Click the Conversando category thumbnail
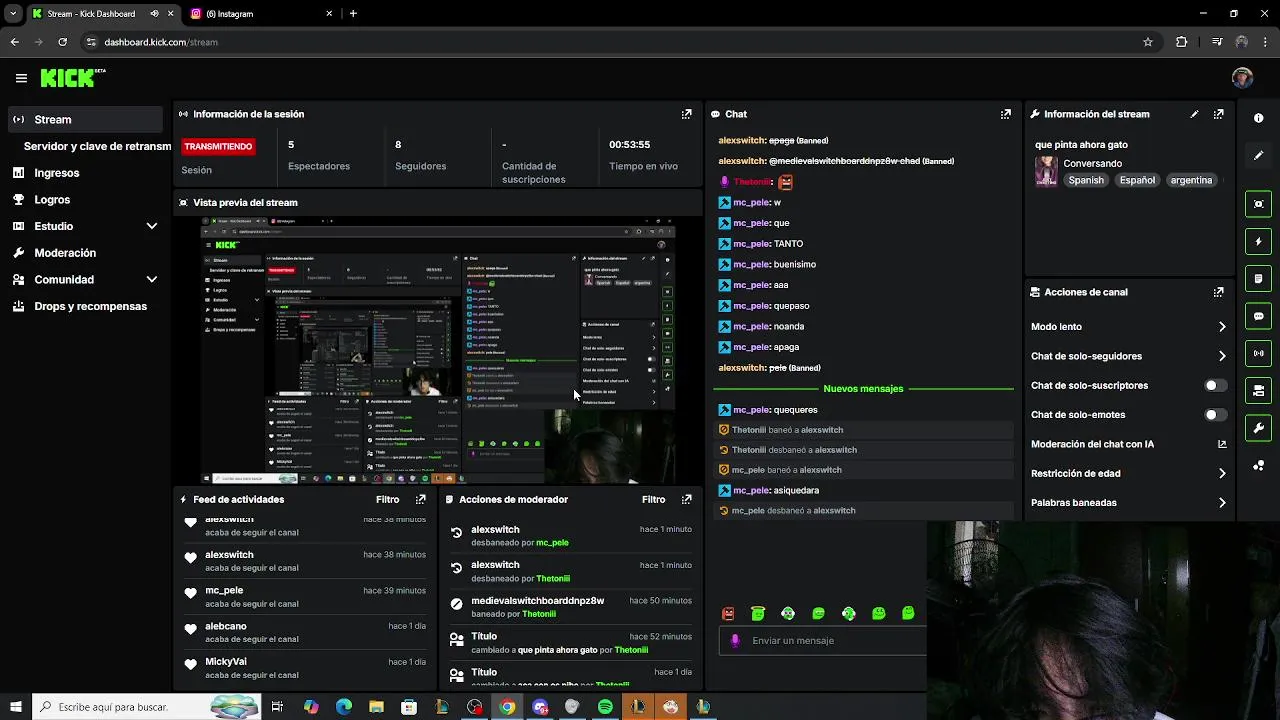This screenshot has width=1280, height=720. point(1046,171)
